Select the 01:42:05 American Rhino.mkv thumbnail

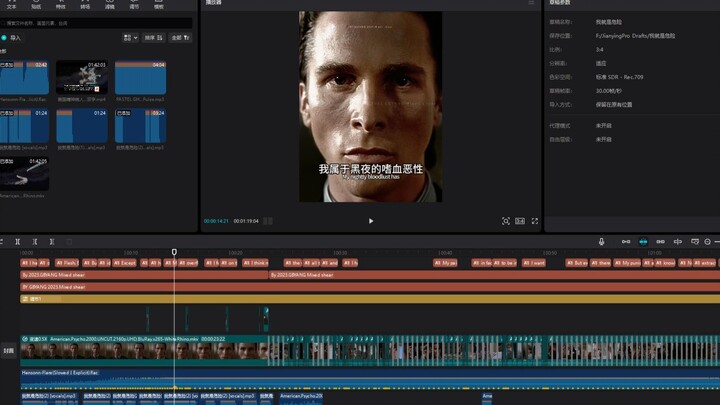point(24,174)
